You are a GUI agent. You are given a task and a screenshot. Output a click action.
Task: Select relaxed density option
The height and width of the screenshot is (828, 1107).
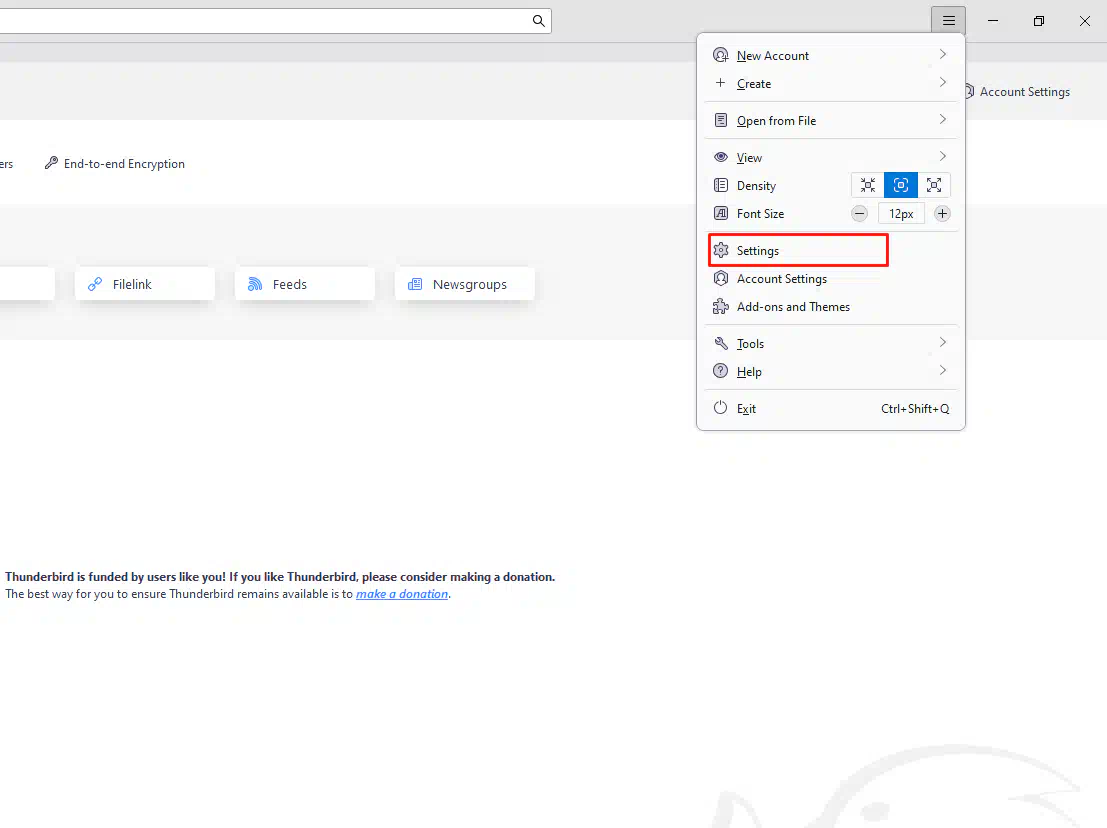tap(934, 185)
